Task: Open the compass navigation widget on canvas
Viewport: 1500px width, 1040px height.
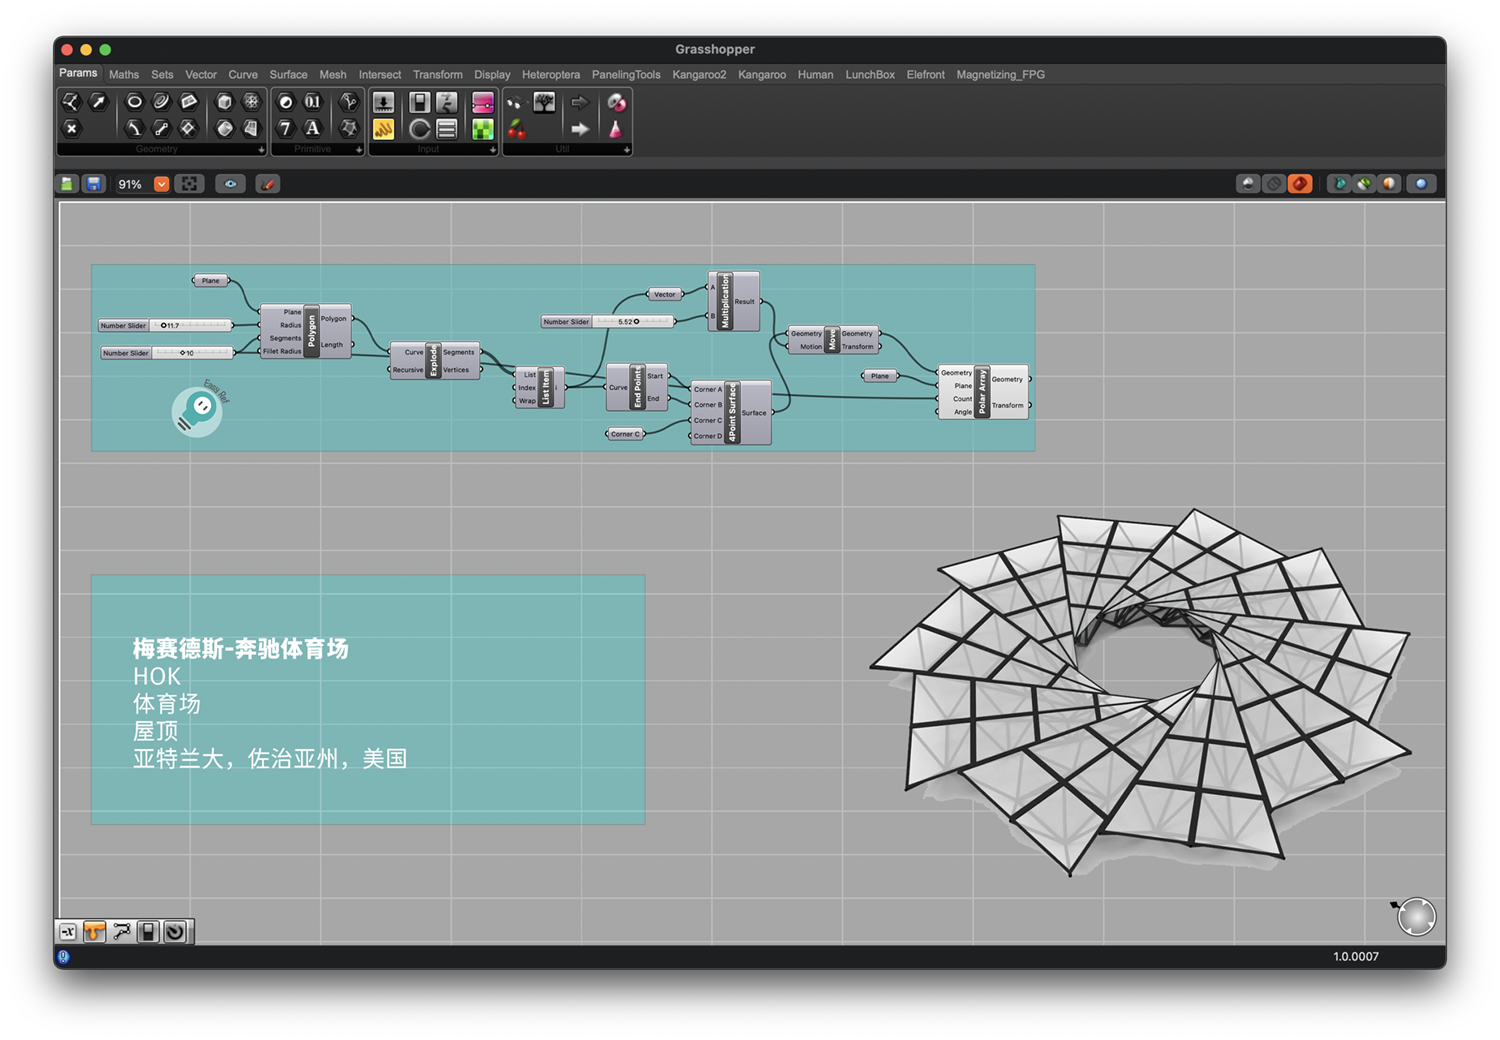Action: pos(1415,915)
